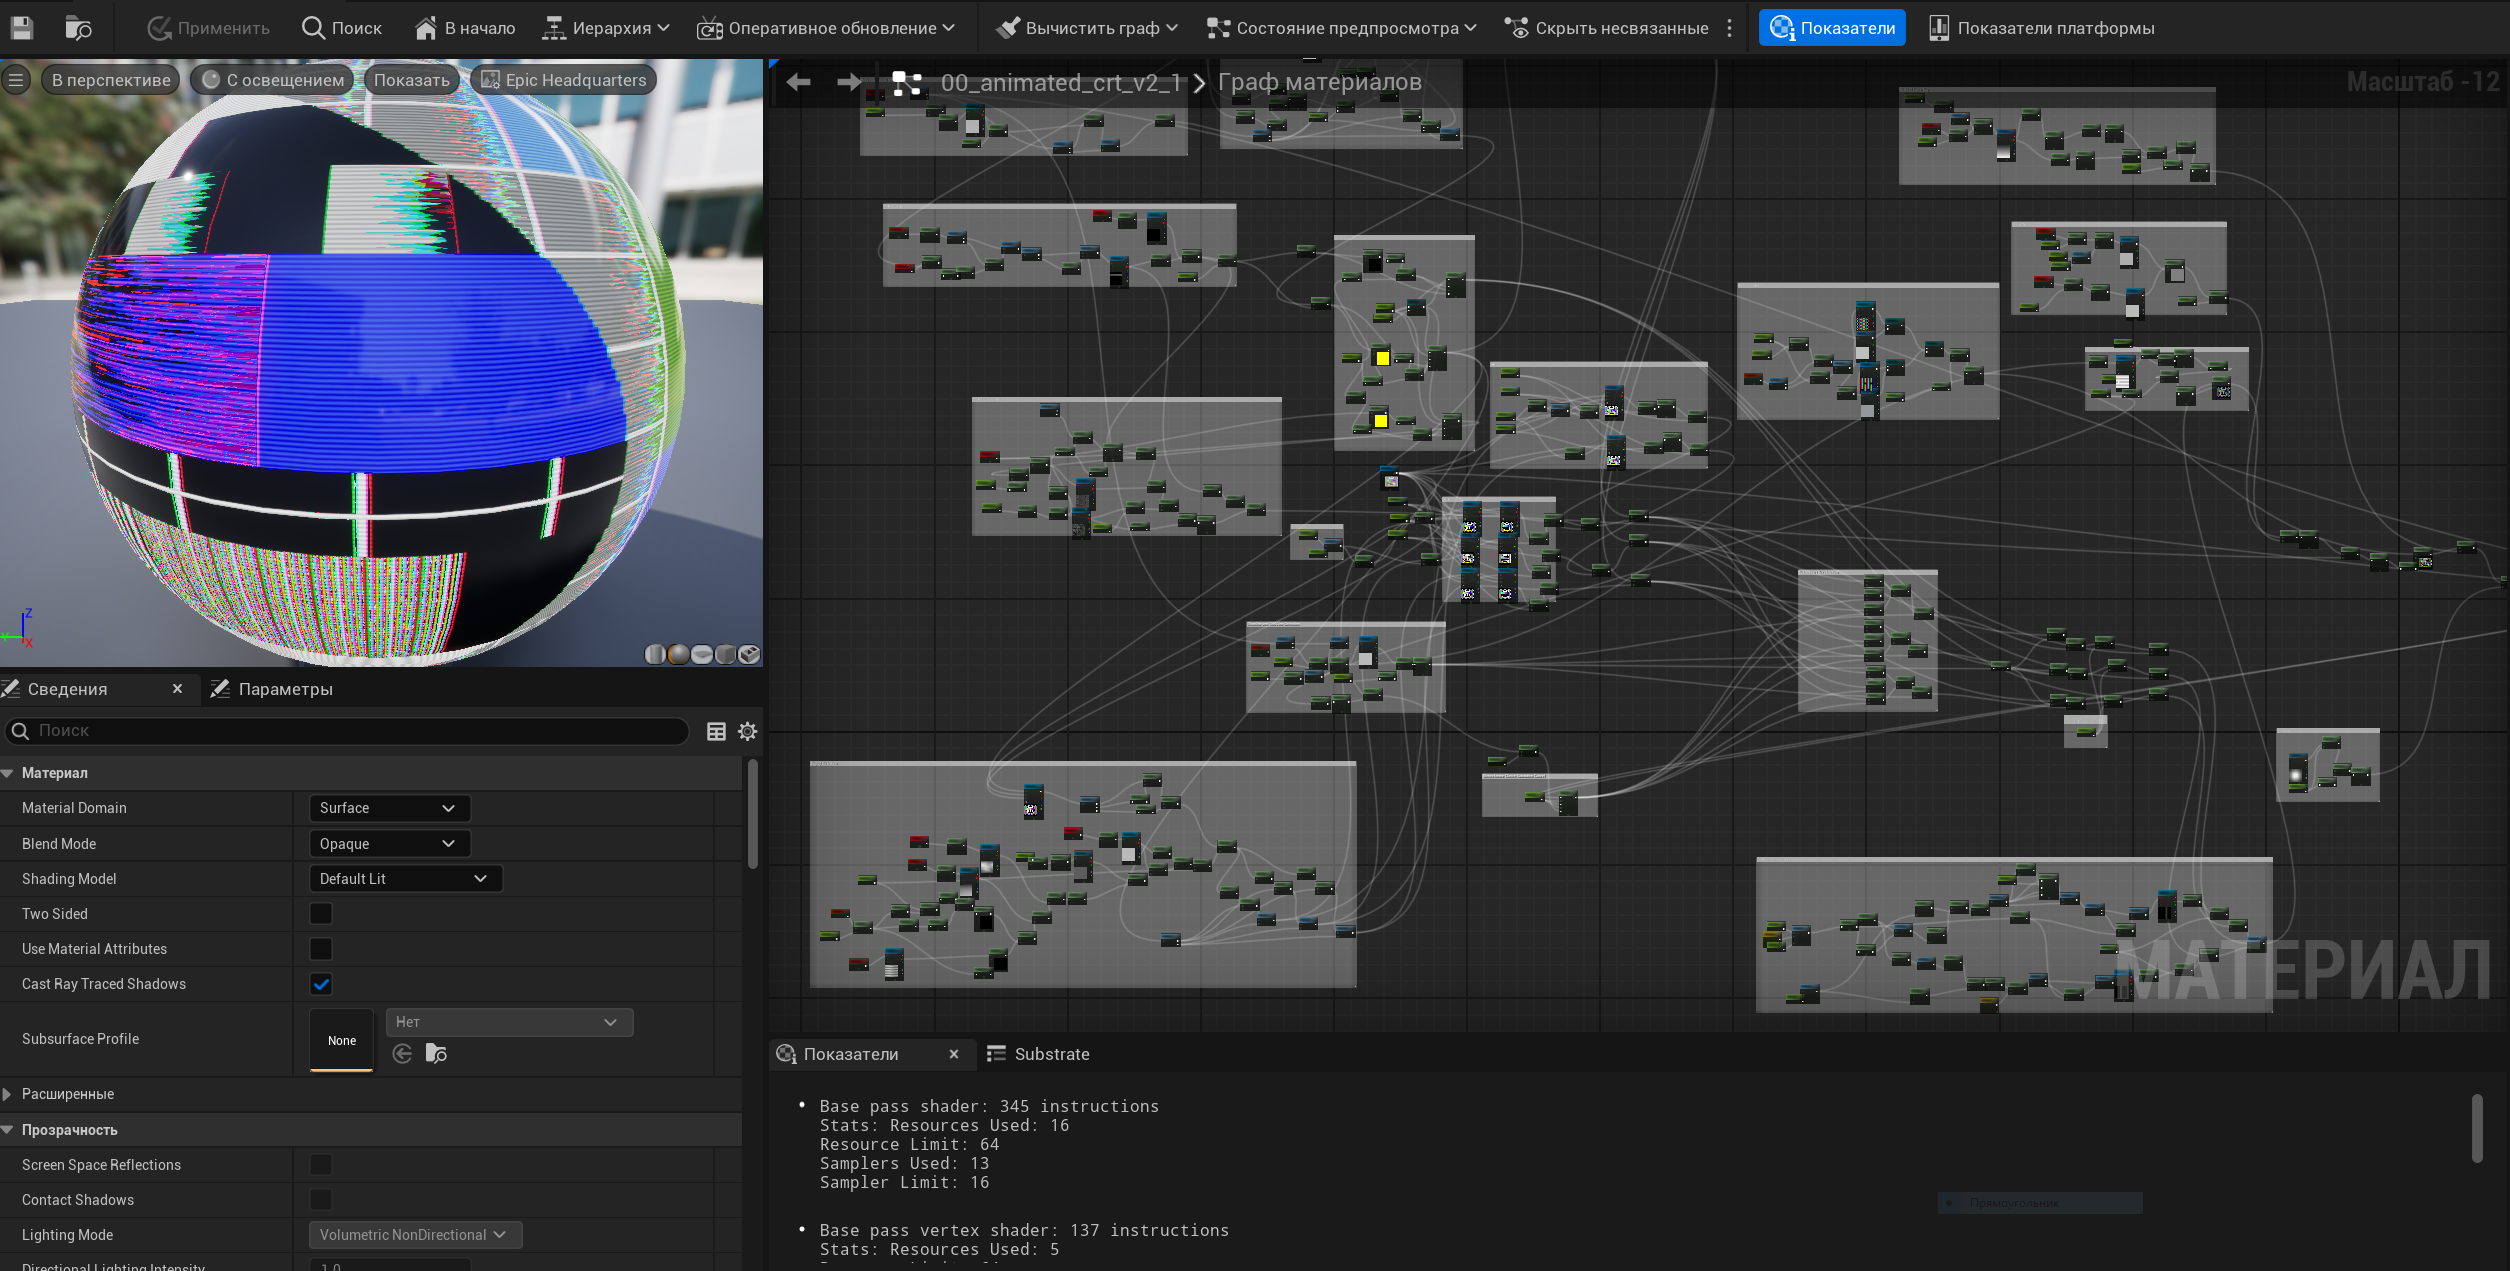Select the sphere preview shape icon
The image size is (2510, 1271).
679,654
